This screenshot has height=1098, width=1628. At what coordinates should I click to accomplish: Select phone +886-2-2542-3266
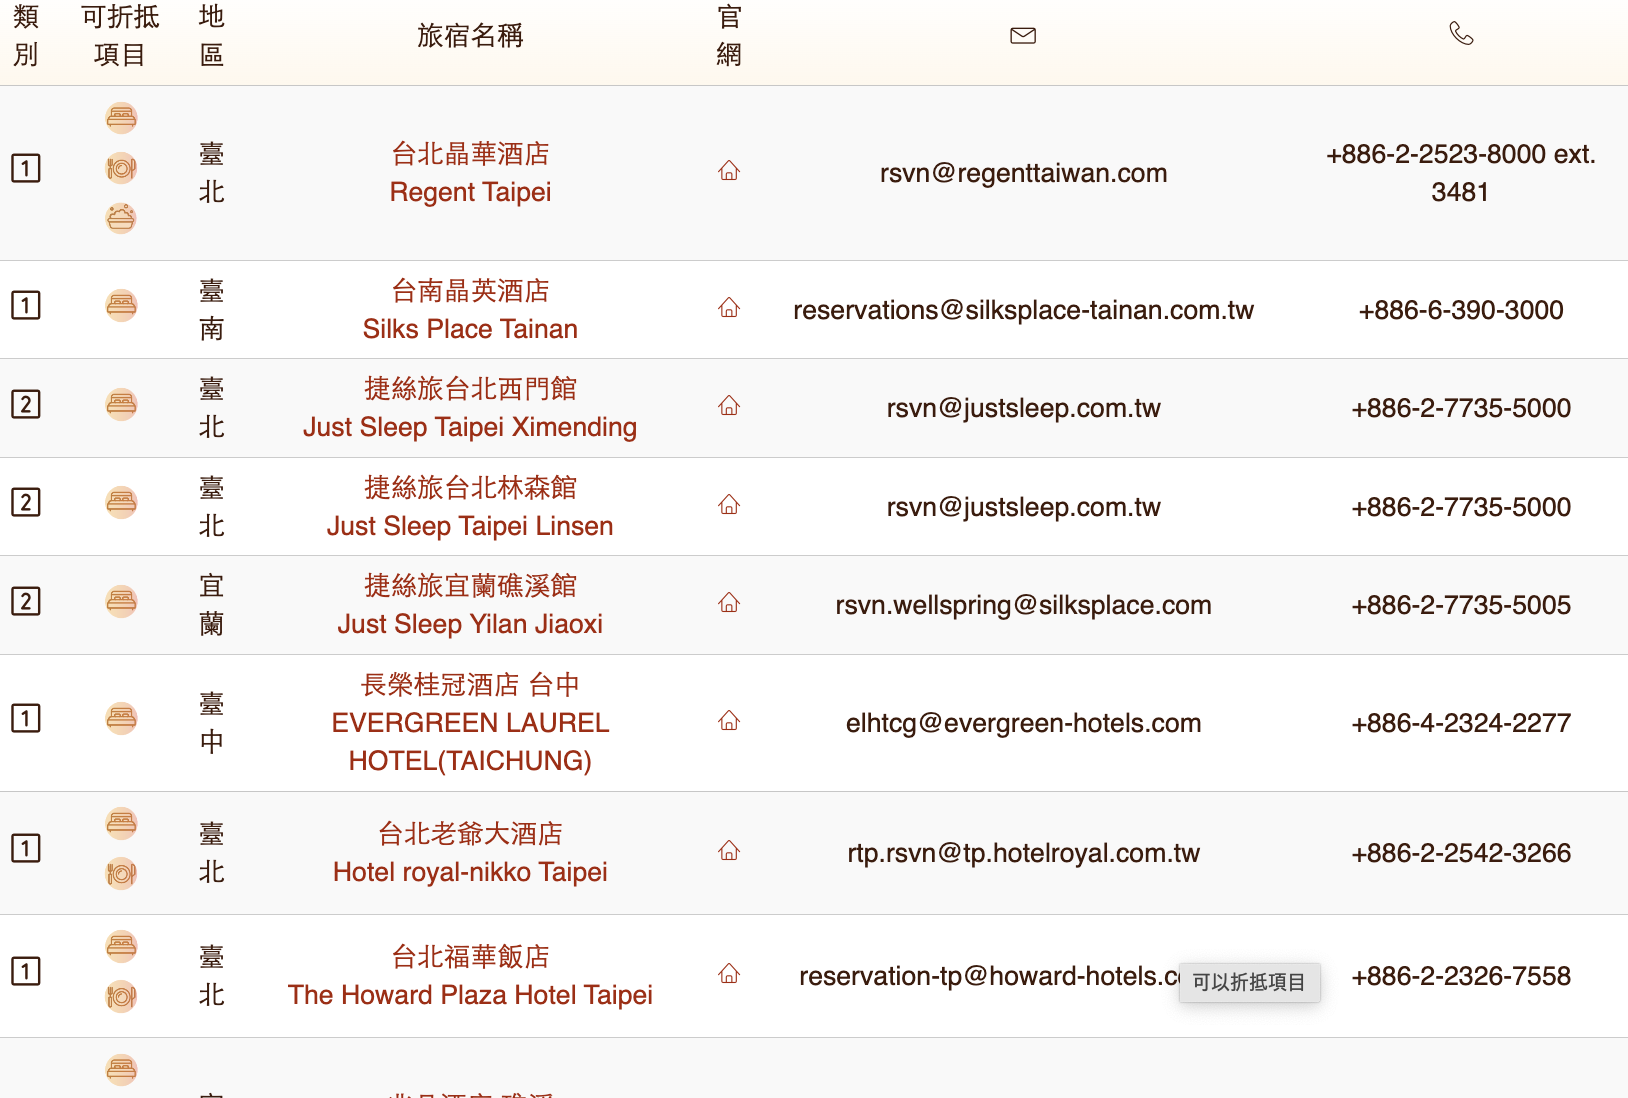coord(1461,853)
